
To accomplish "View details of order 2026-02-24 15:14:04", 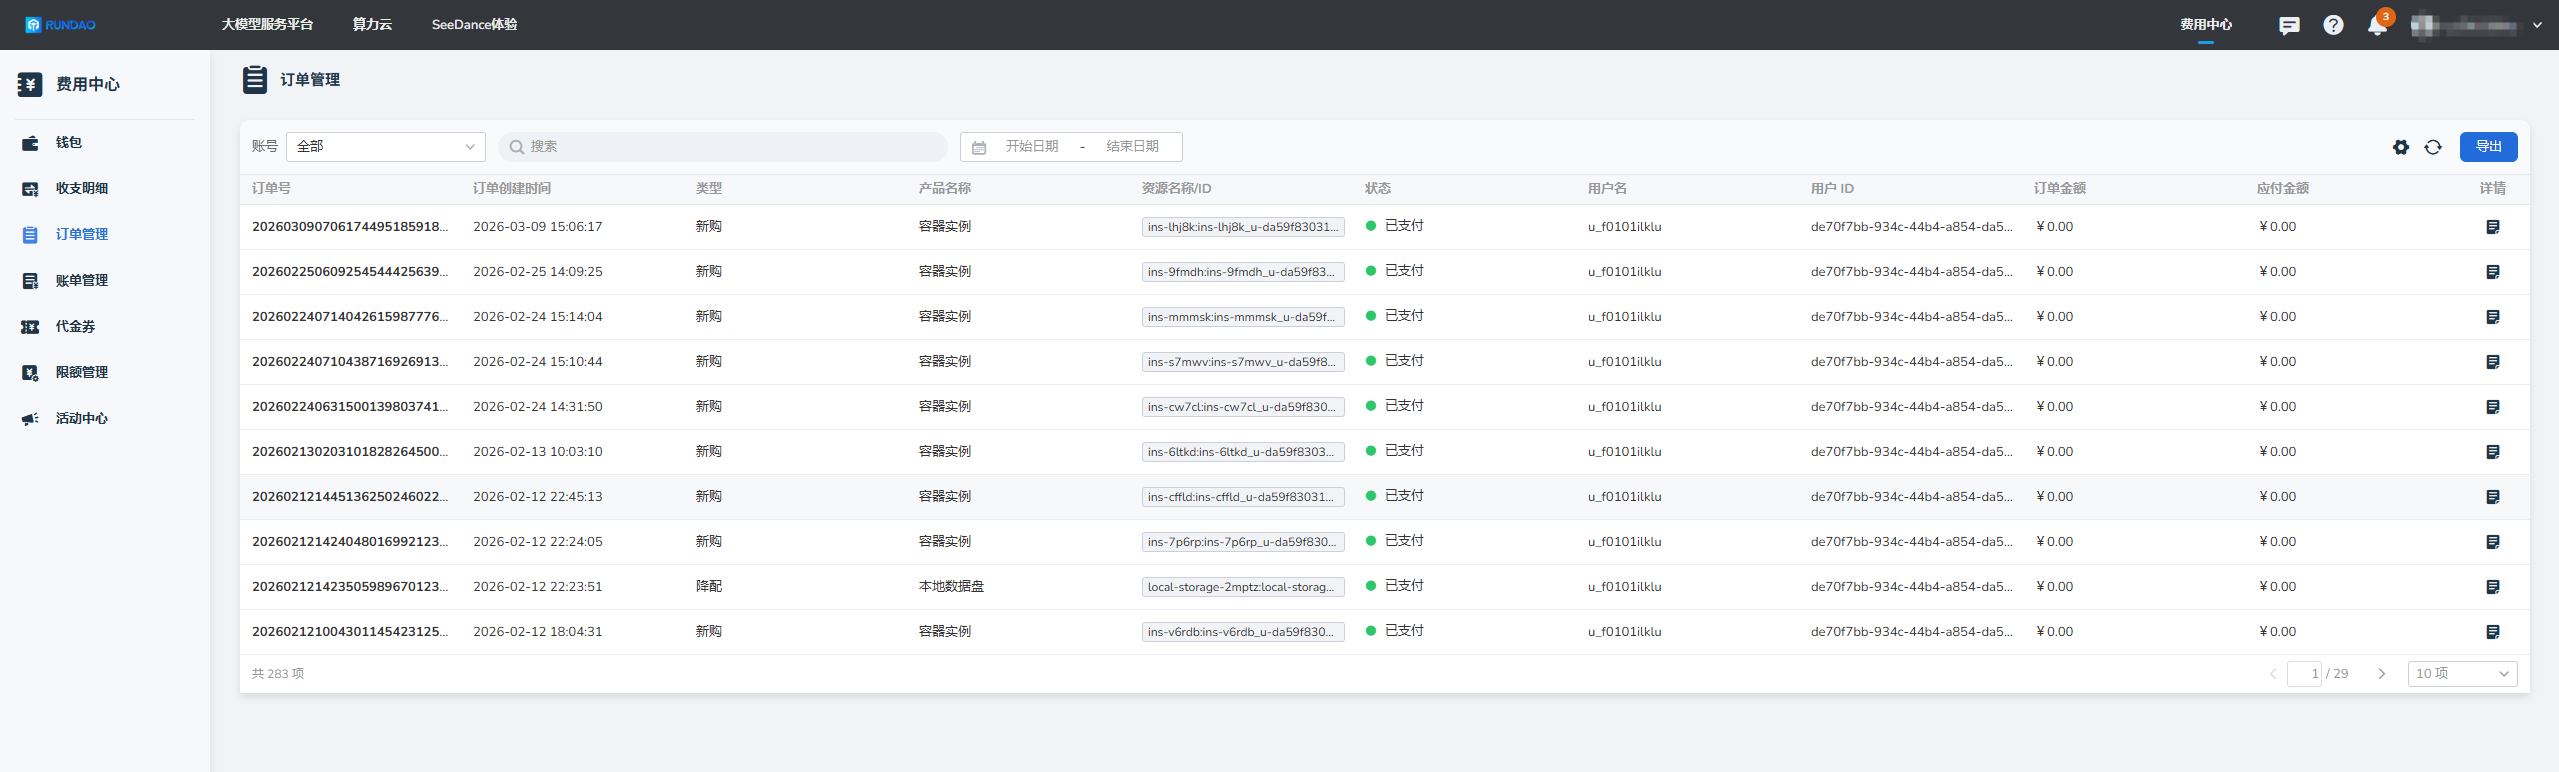I will (2492, 317).
